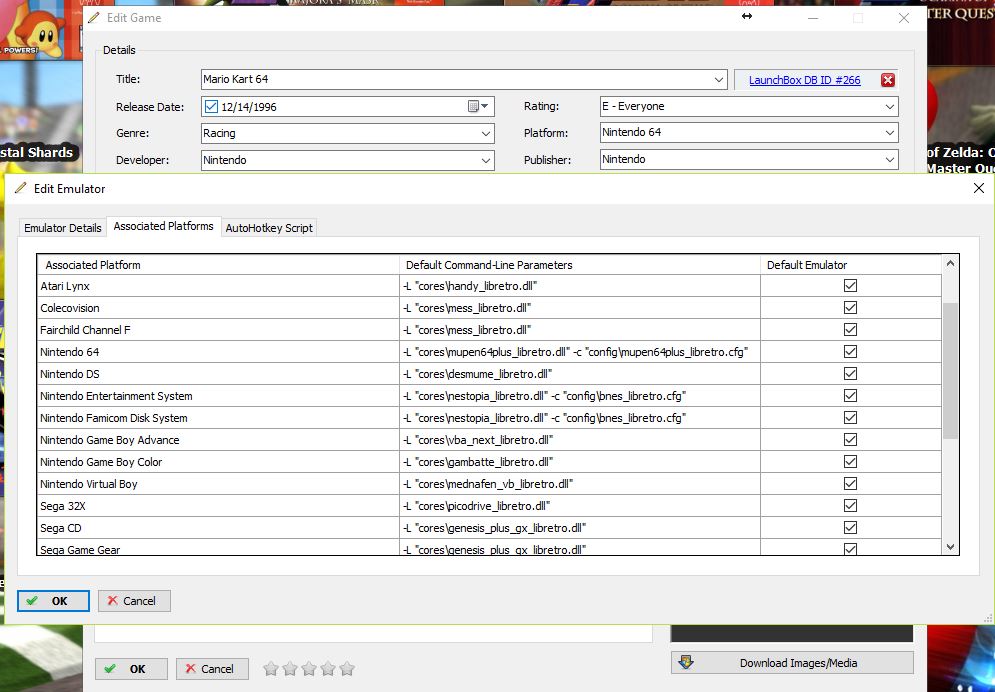Click the vba_next_libretro.dll parameters cell

tap(579, 440)
